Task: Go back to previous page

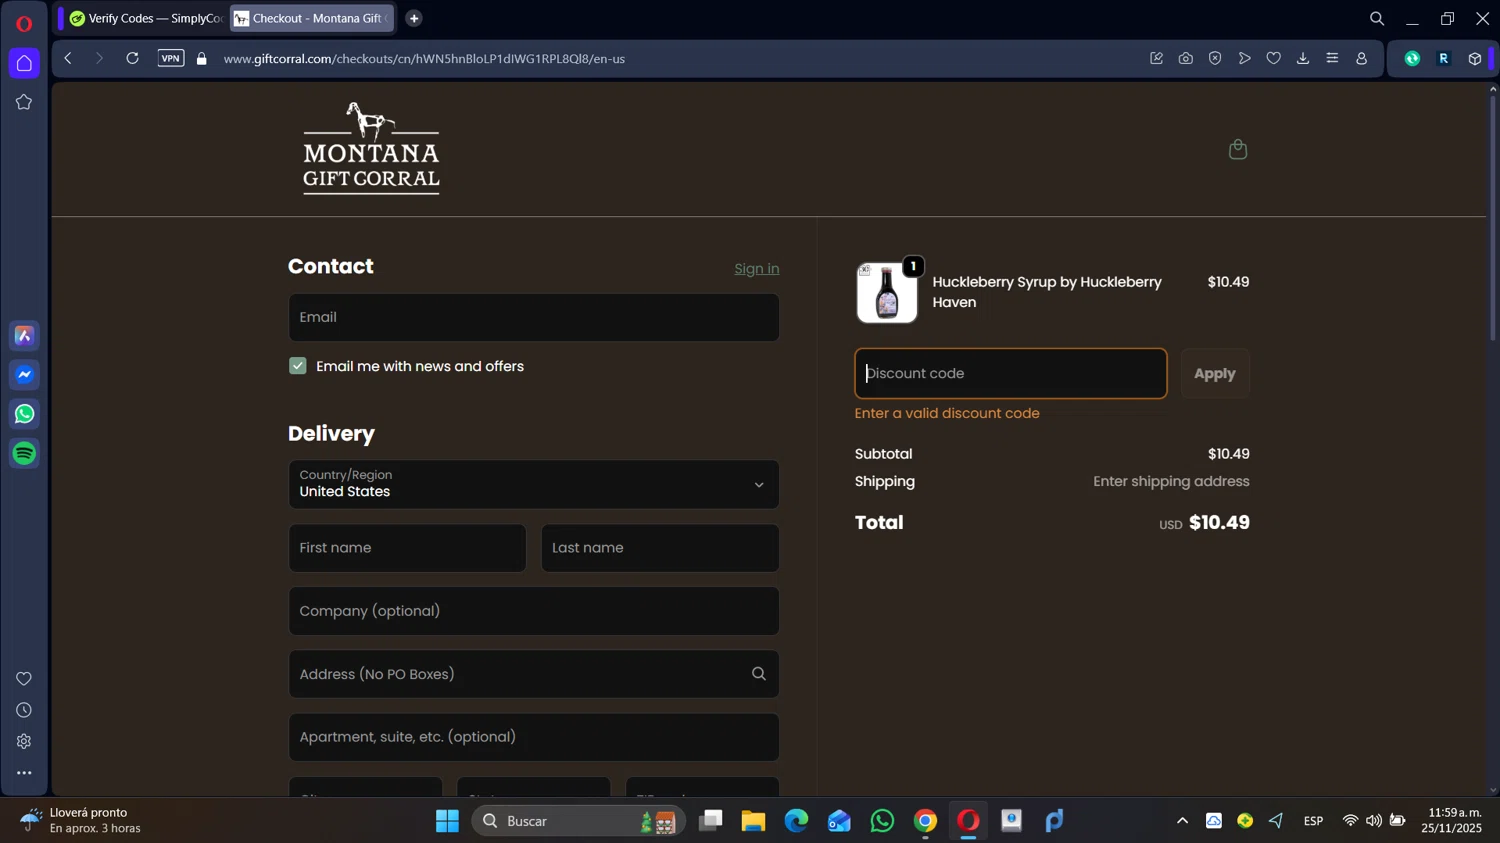Action: click(68, 59)
